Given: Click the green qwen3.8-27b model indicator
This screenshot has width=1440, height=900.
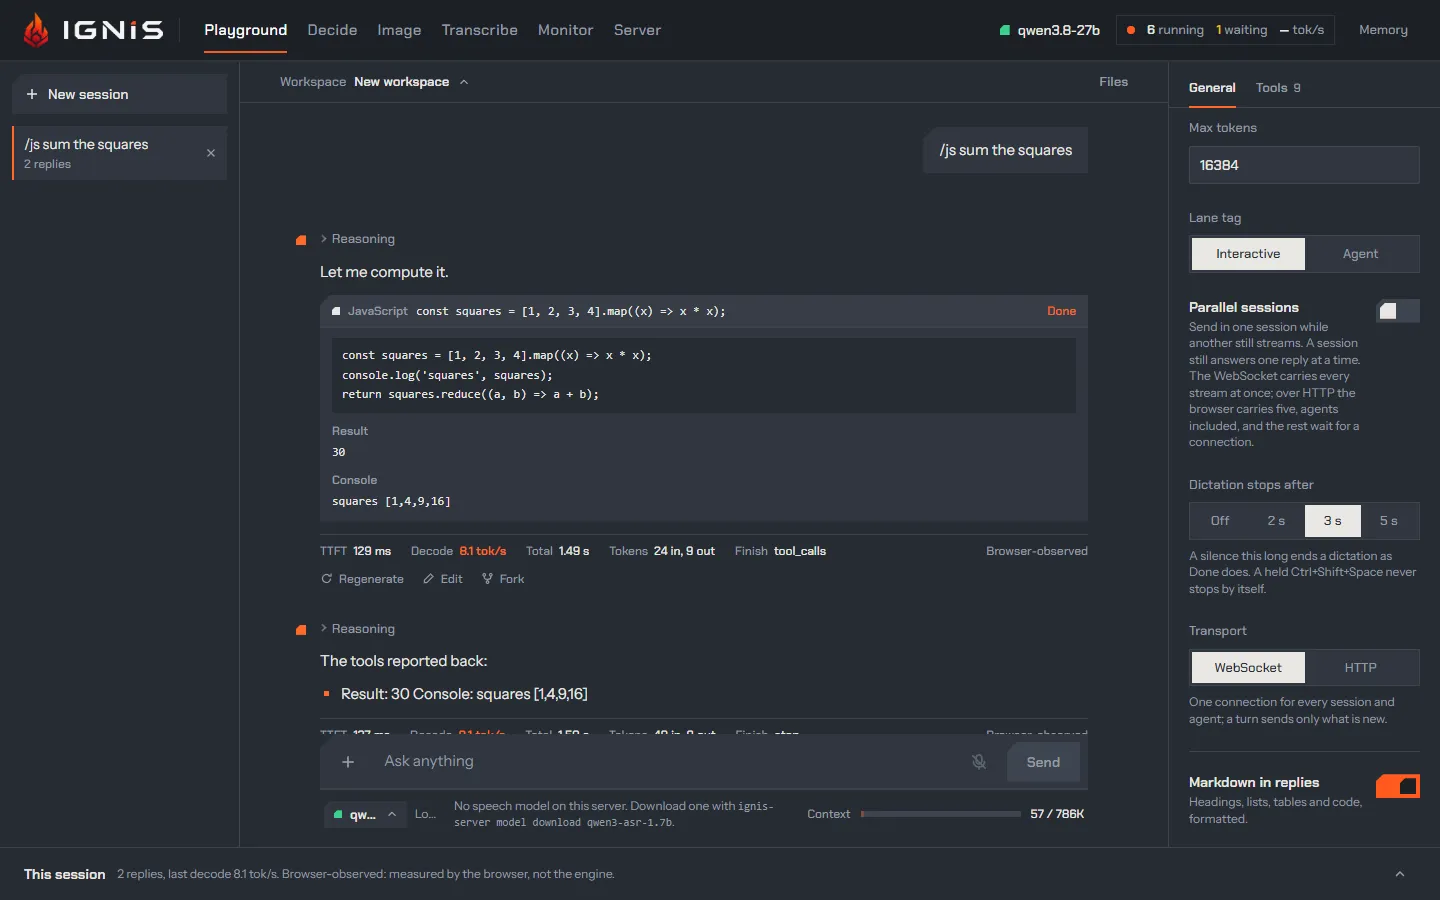Looking at the screenshot, I should pyautogui.click(x=1050, y=30).
